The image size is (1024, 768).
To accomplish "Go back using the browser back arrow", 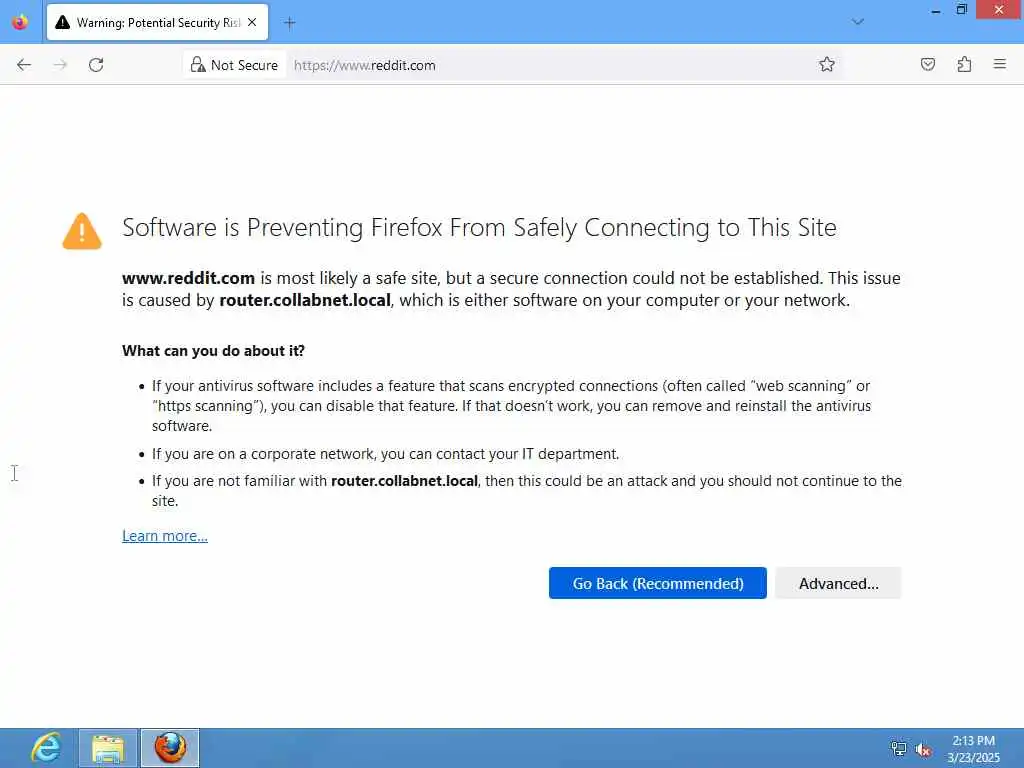I will click(24, 65).
